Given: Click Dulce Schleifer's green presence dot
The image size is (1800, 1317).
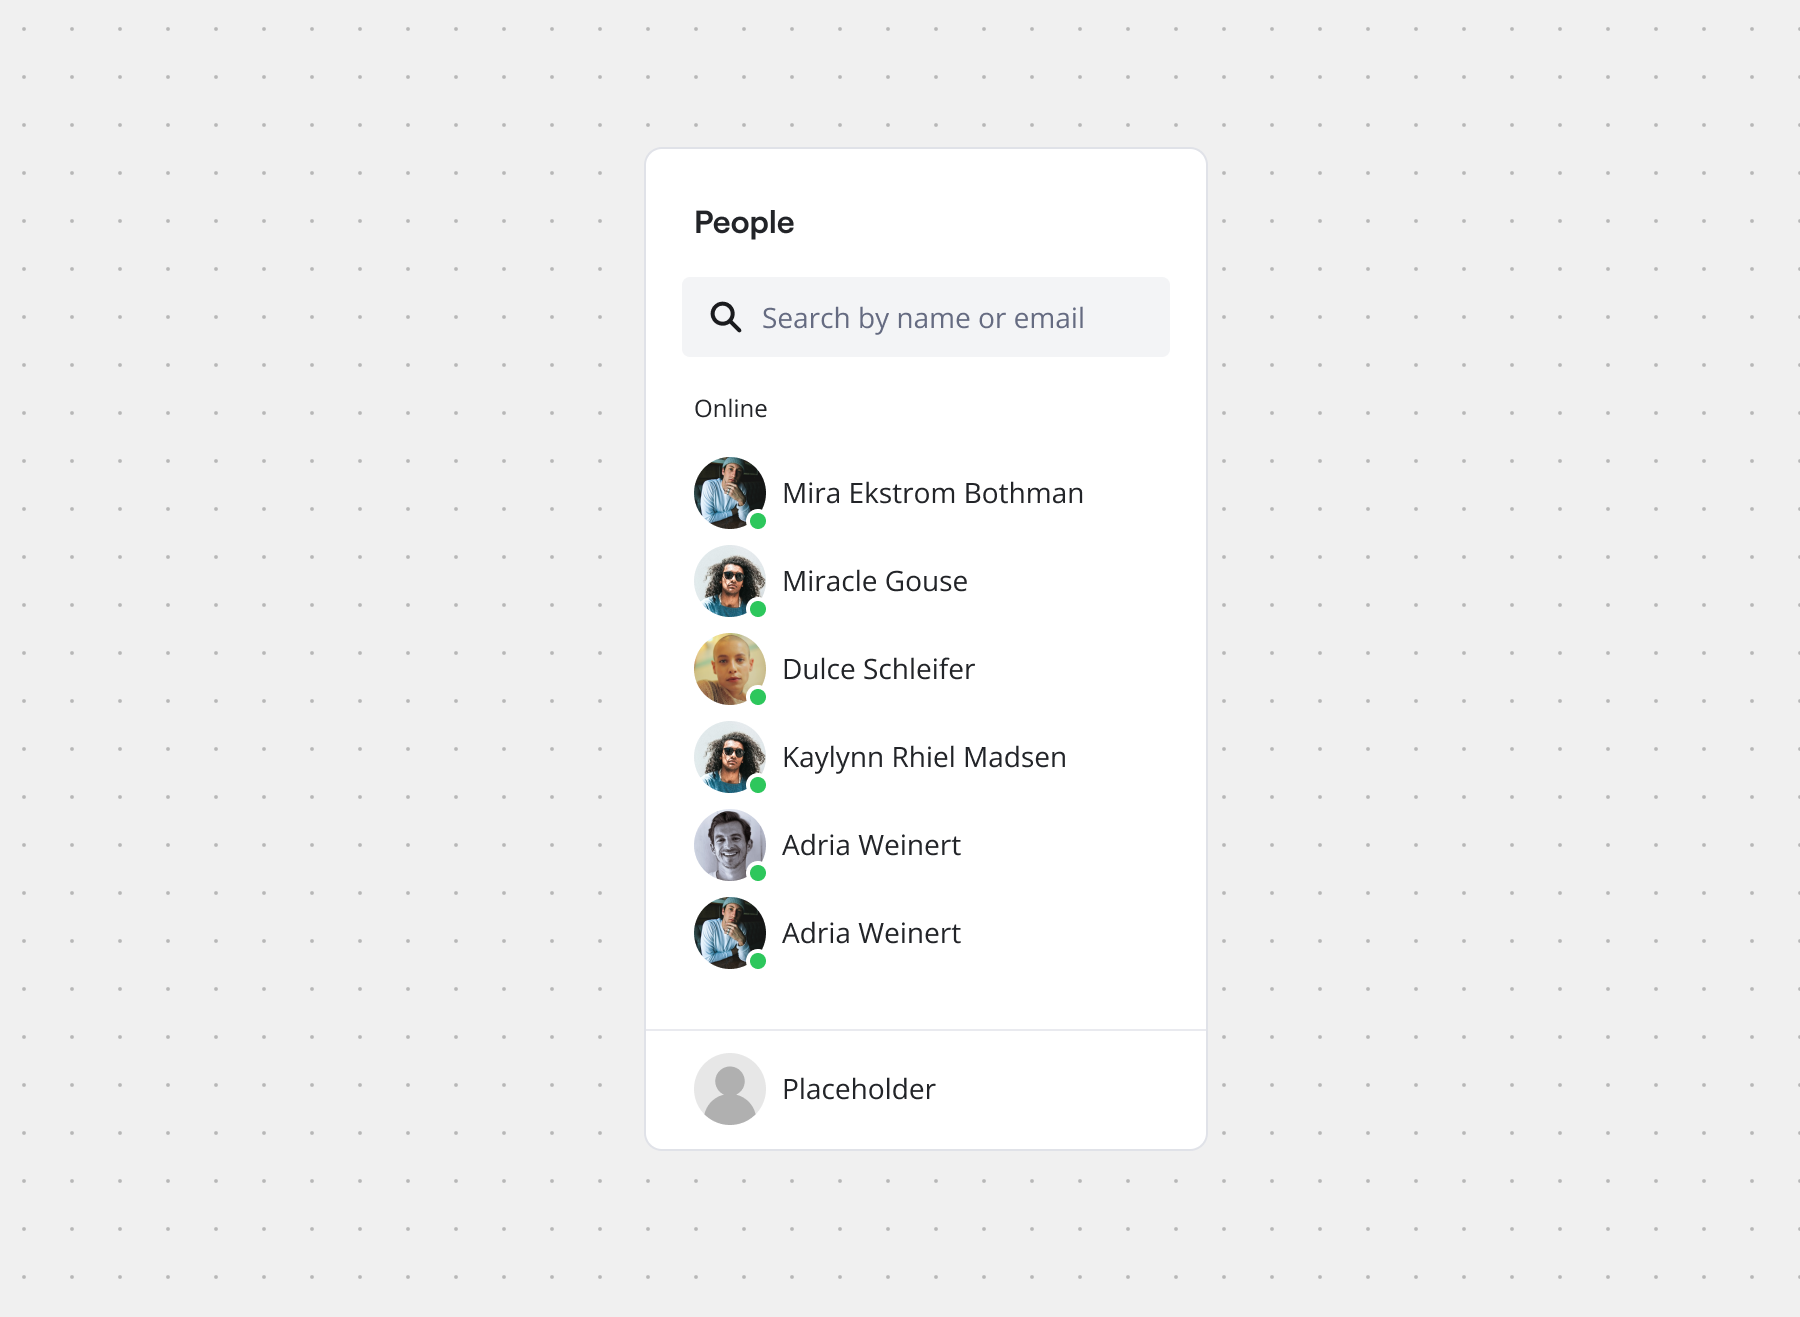Looking at the screenshot, I should click(757, 696).
